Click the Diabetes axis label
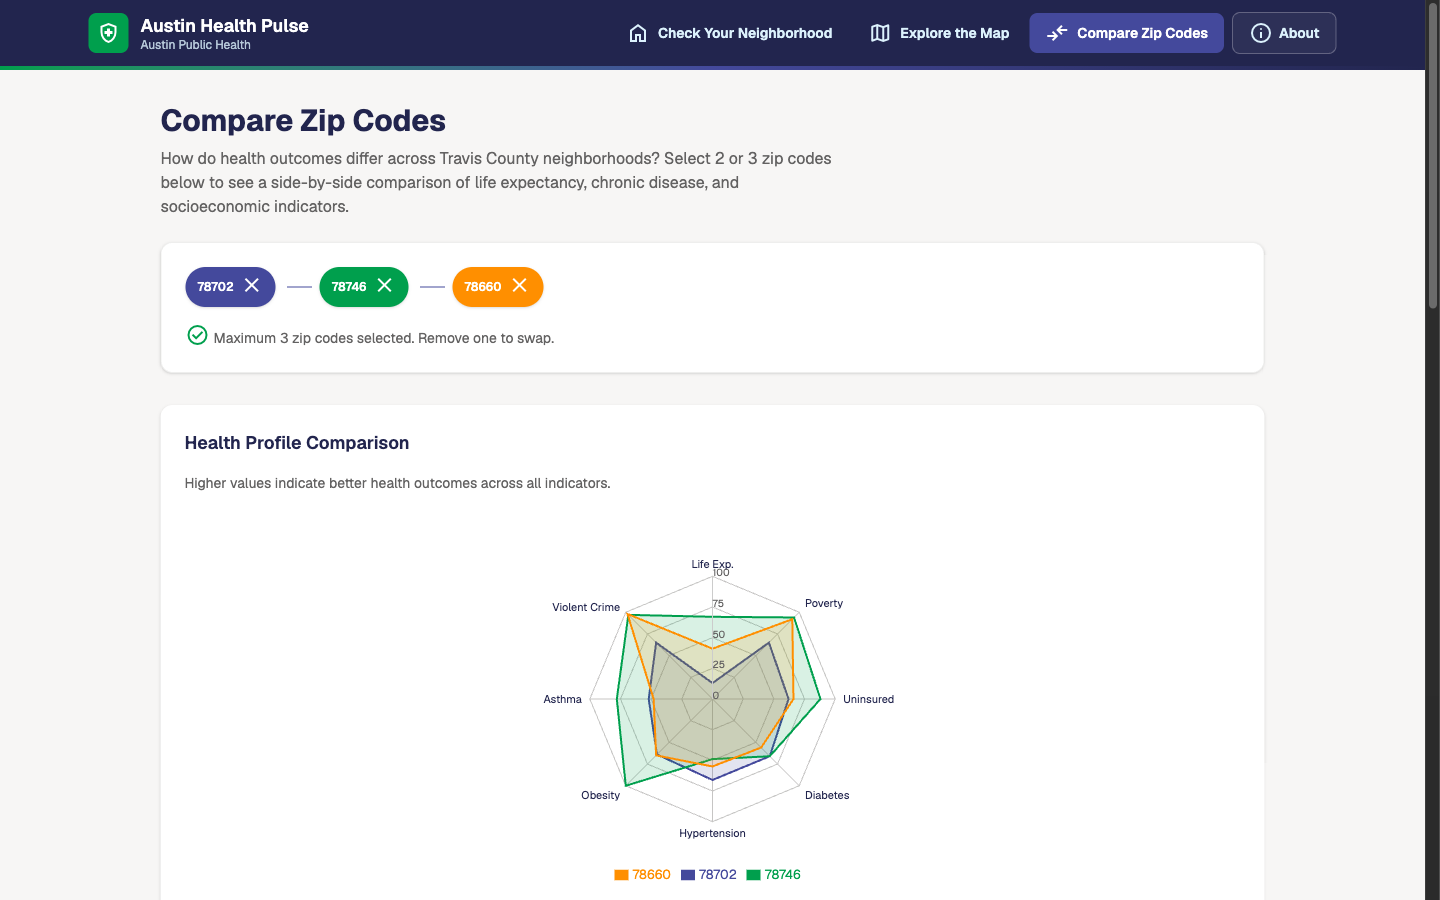 pos(827,795)
